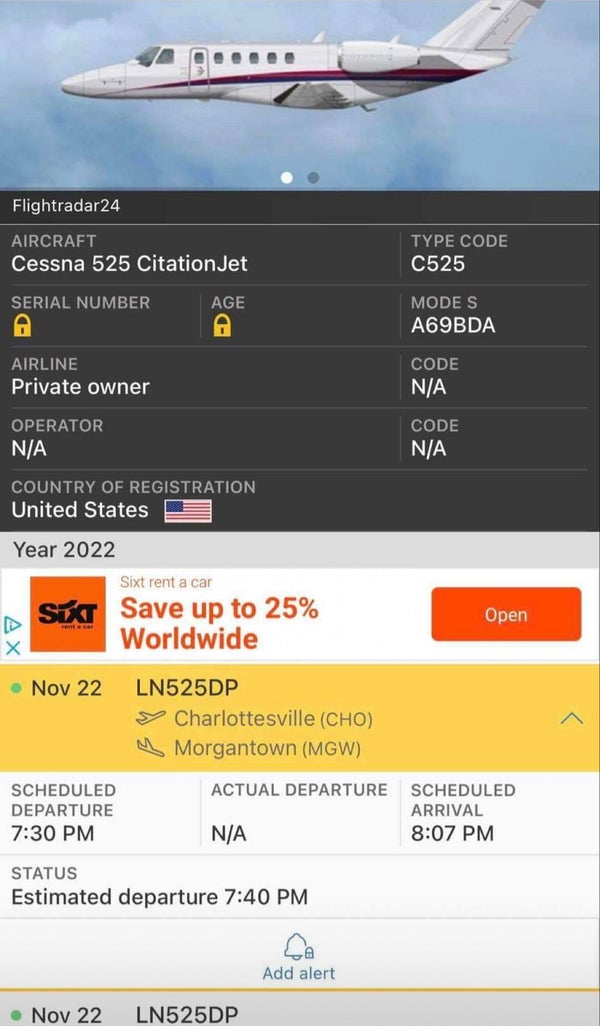
Task: Select the departure airplane icon beside Charlottesville
Action: point(152,718)
